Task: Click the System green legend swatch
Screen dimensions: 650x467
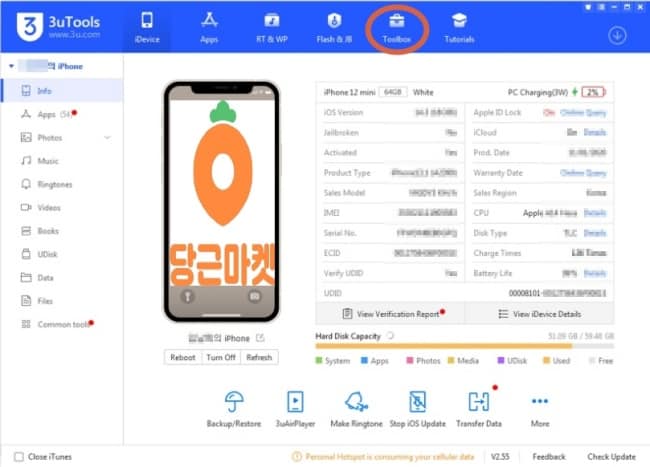Action: tap(319, 361)
